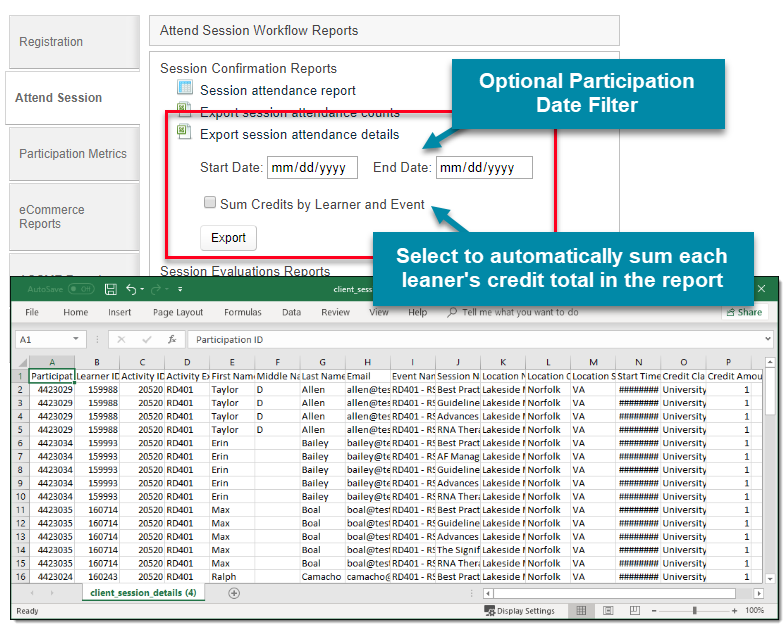Click the formula bar showing Participation ID
The width and height of the screenshot is (784, 624).
coord(475,340)
